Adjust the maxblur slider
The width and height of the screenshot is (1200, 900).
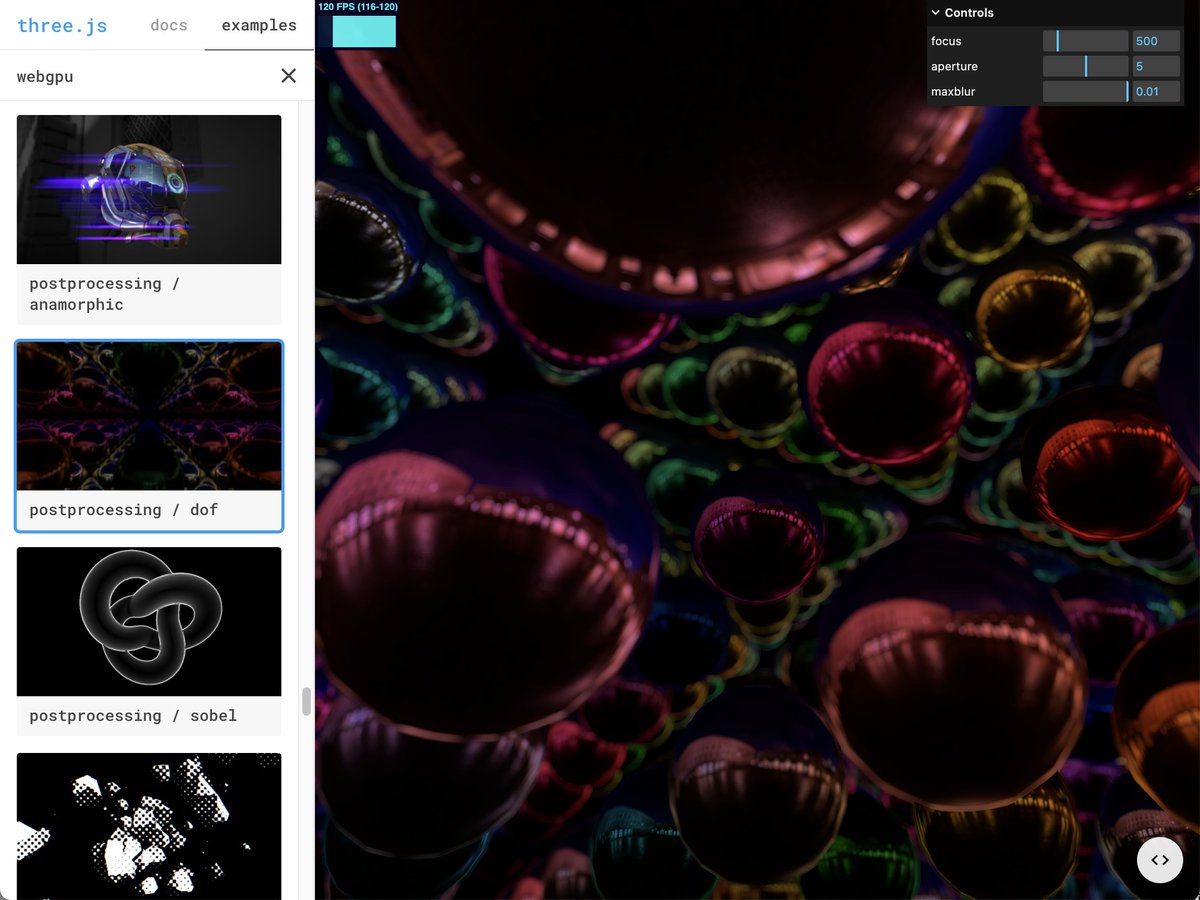(x=1085, y=91)
